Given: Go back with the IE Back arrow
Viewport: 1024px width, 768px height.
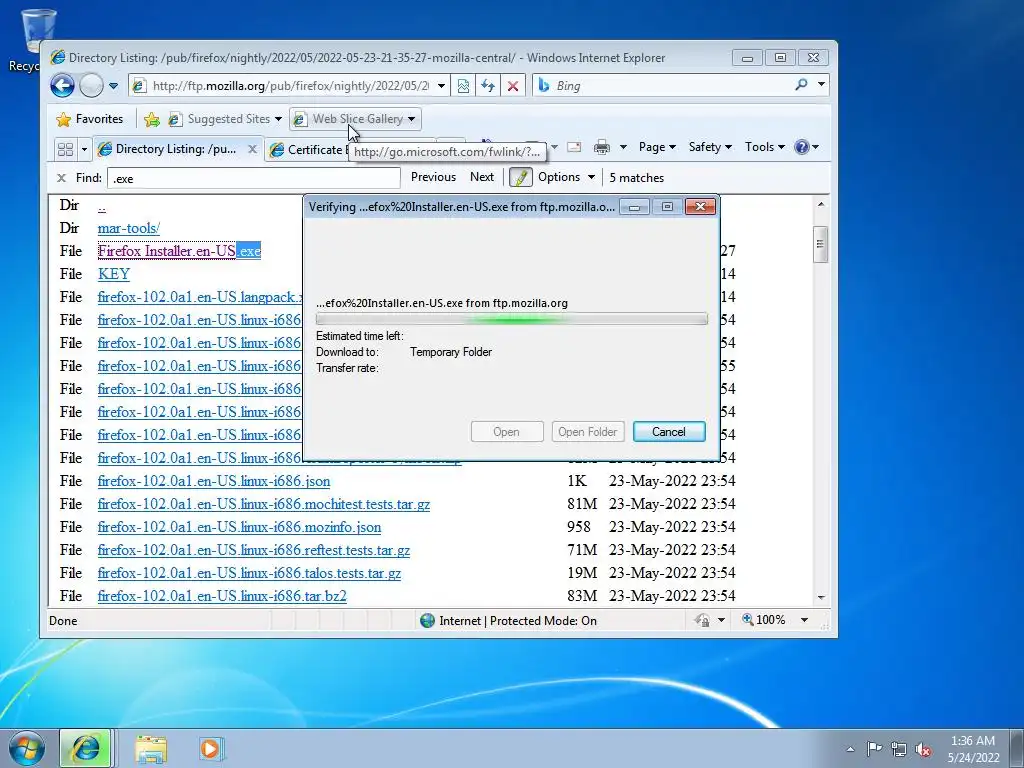Looking at the screenshot, I should pos(63,86).
